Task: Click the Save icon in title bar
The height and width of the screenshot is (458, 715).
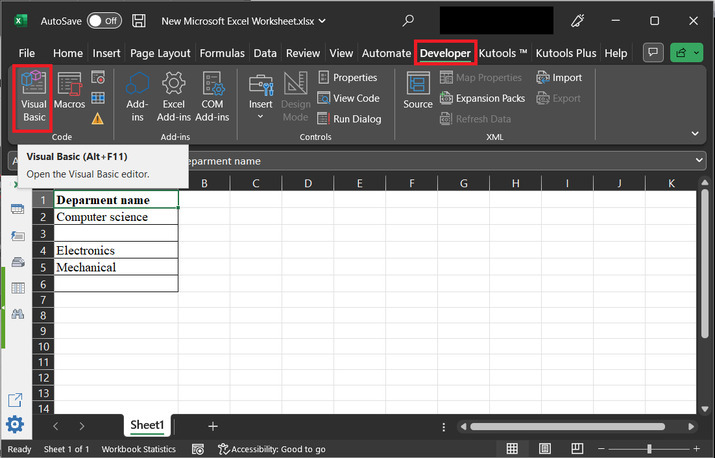Action: point(140,20)
